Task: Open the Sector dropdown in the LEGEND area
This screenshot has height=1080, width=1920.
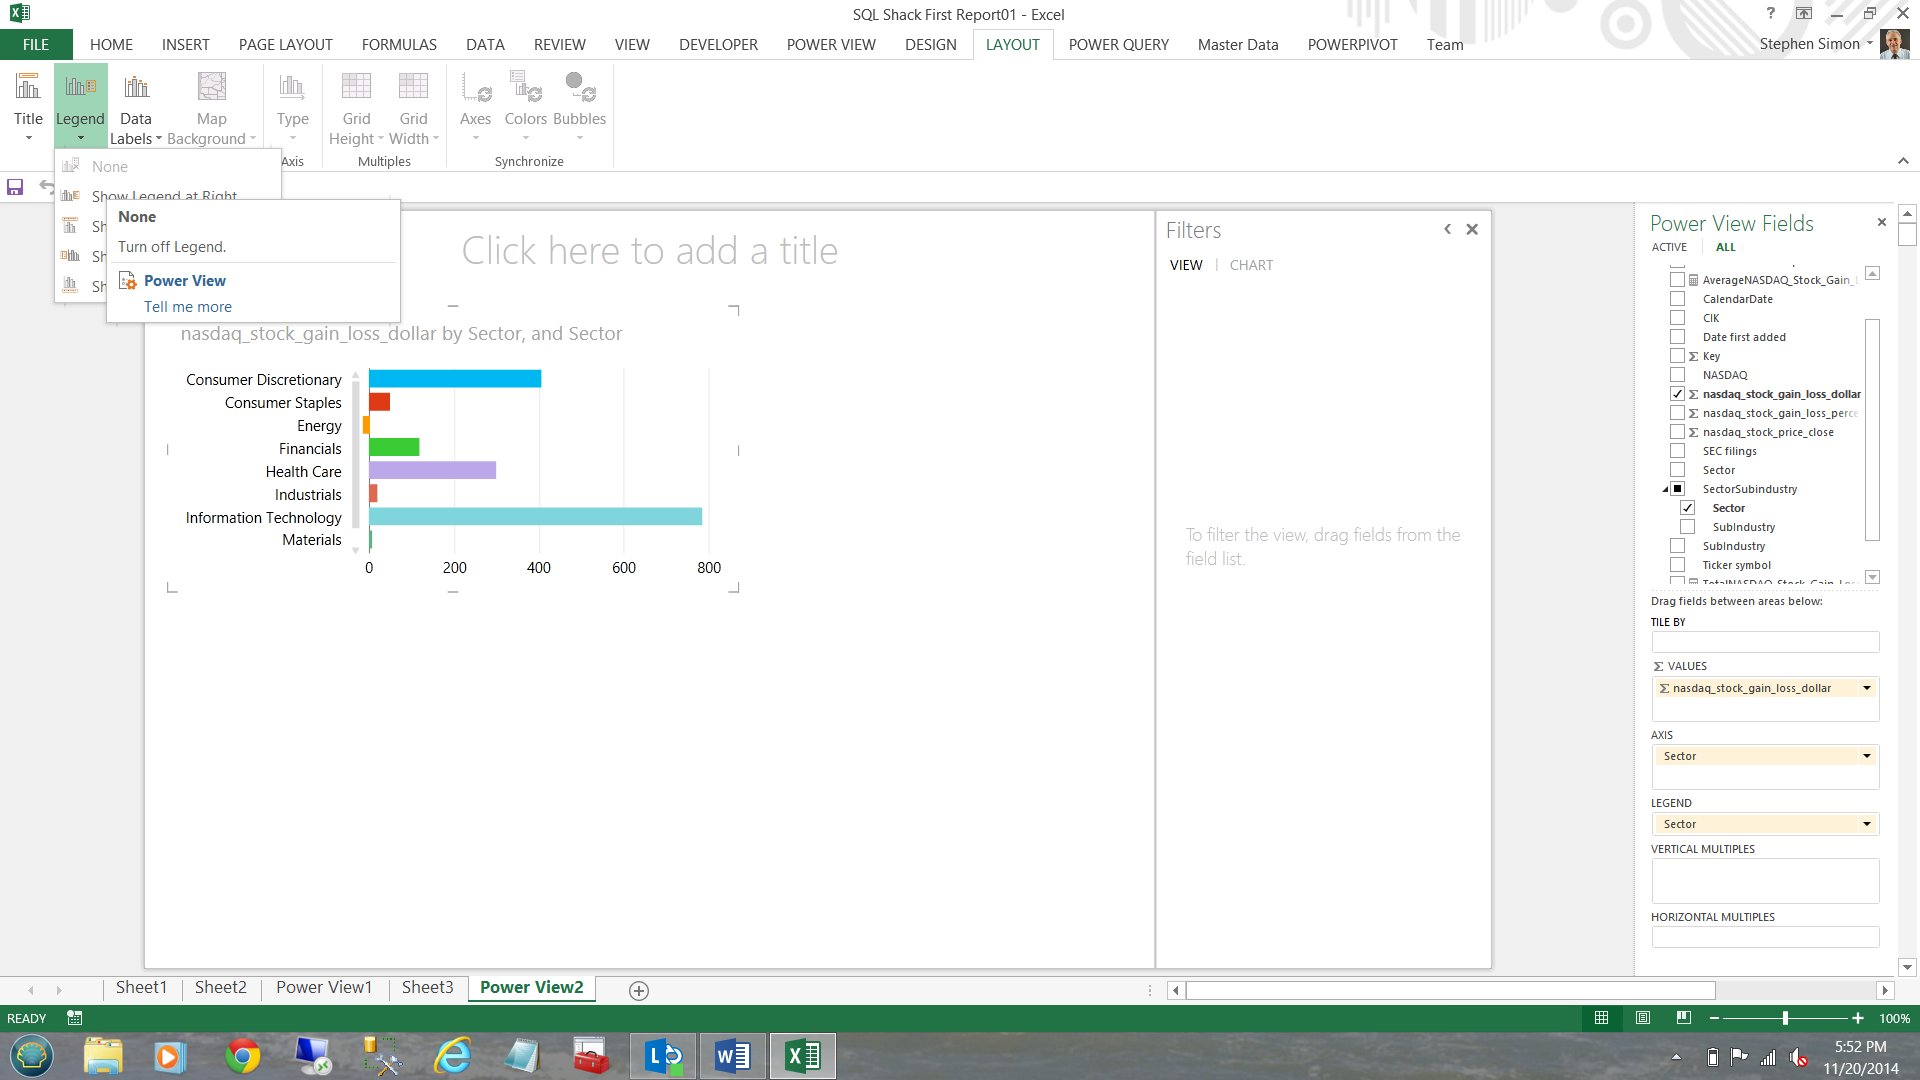Action: click(x=1866, y=824)
